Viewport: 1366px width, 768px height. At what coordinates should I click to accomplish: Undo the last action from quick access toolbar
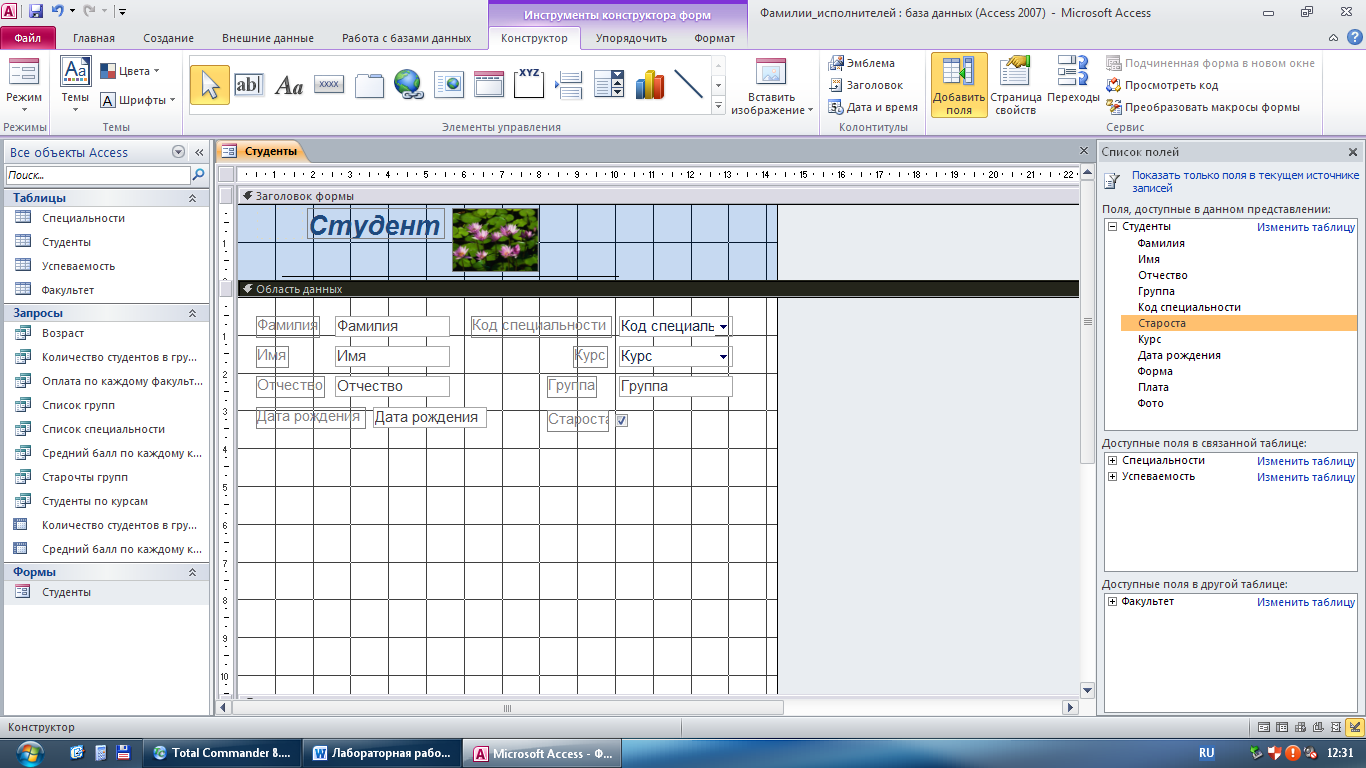[x=58, y=12]
